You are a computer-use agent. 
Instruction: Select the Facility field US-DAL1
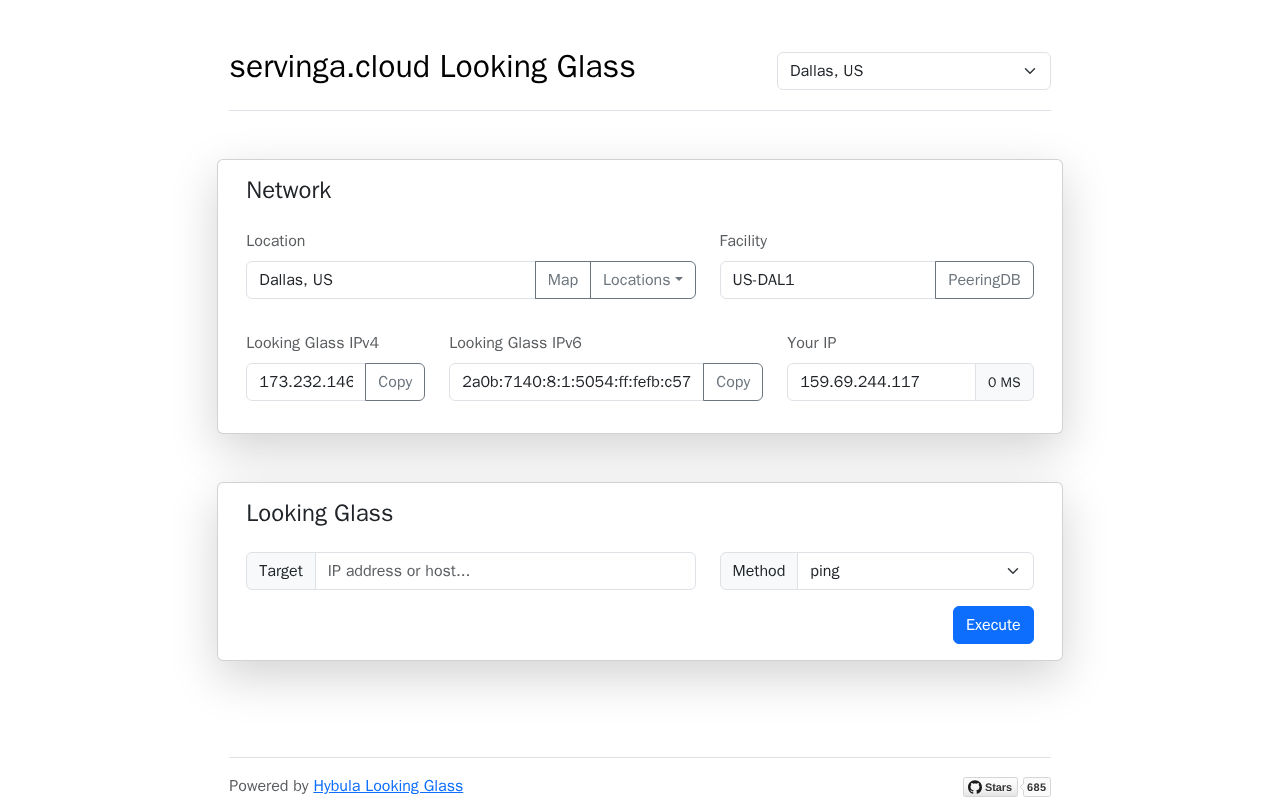(x=828, y=280)
